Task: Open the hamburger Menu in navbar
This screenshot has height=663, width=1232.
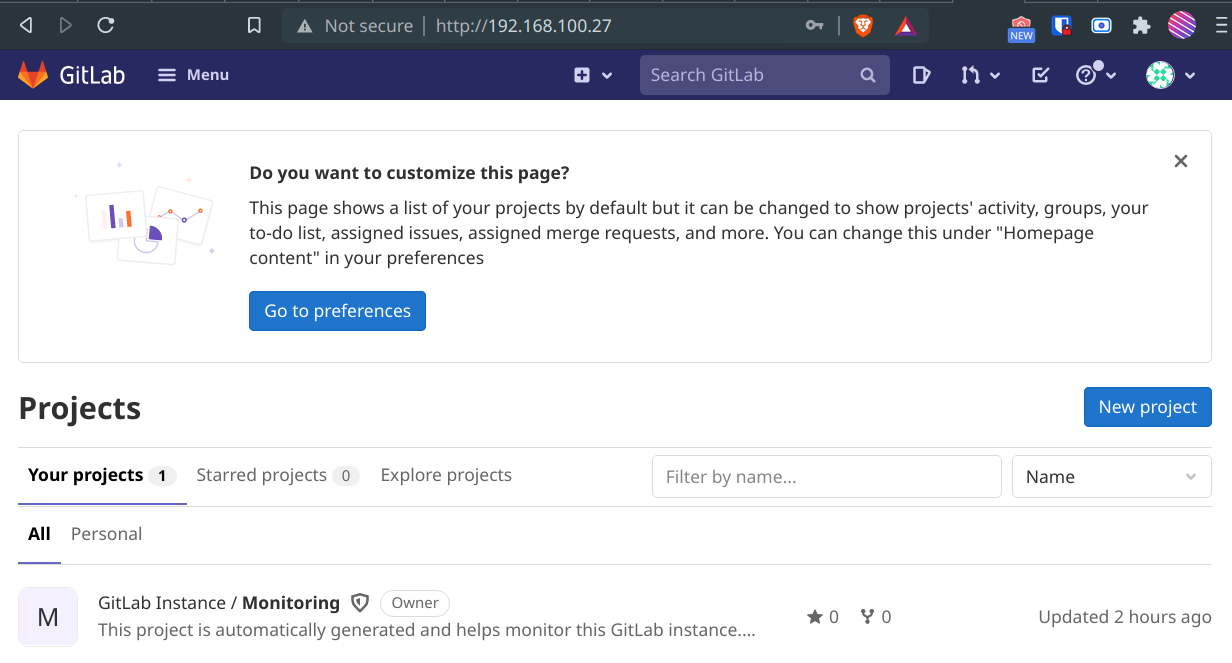Action: click(194, 75)
